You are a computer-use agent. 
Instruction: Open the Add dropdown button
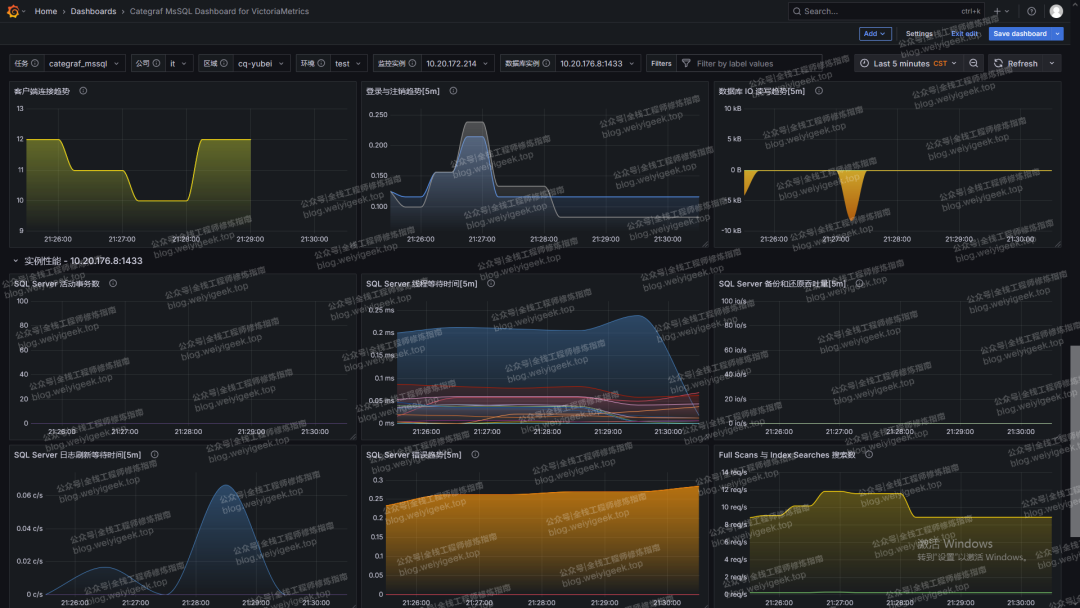[x=875, y=34]
